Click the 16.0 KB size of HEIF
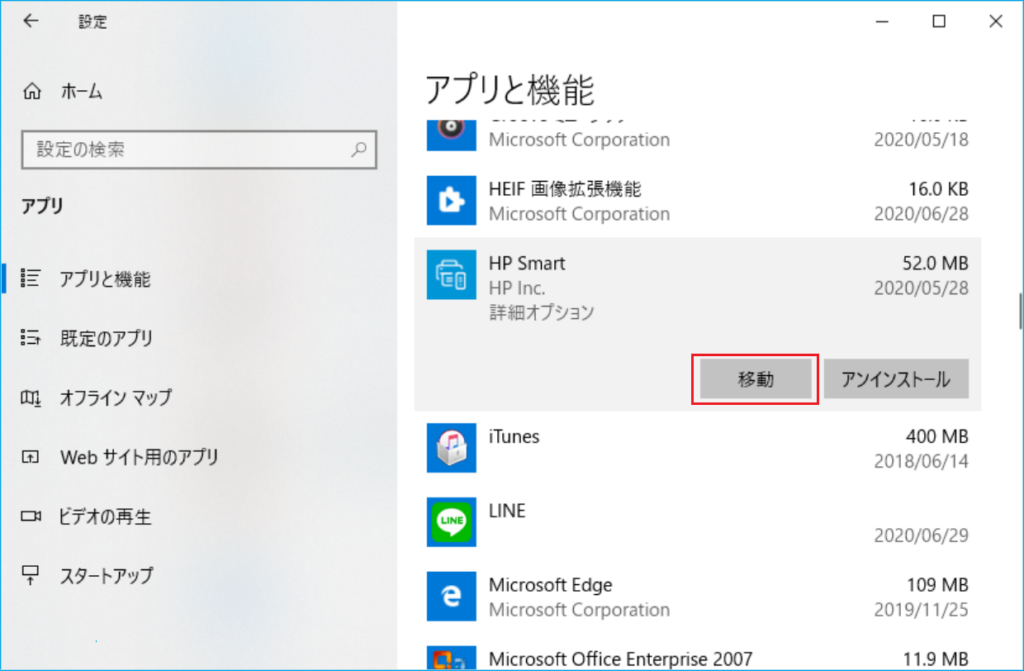 (x=938, y=189)
